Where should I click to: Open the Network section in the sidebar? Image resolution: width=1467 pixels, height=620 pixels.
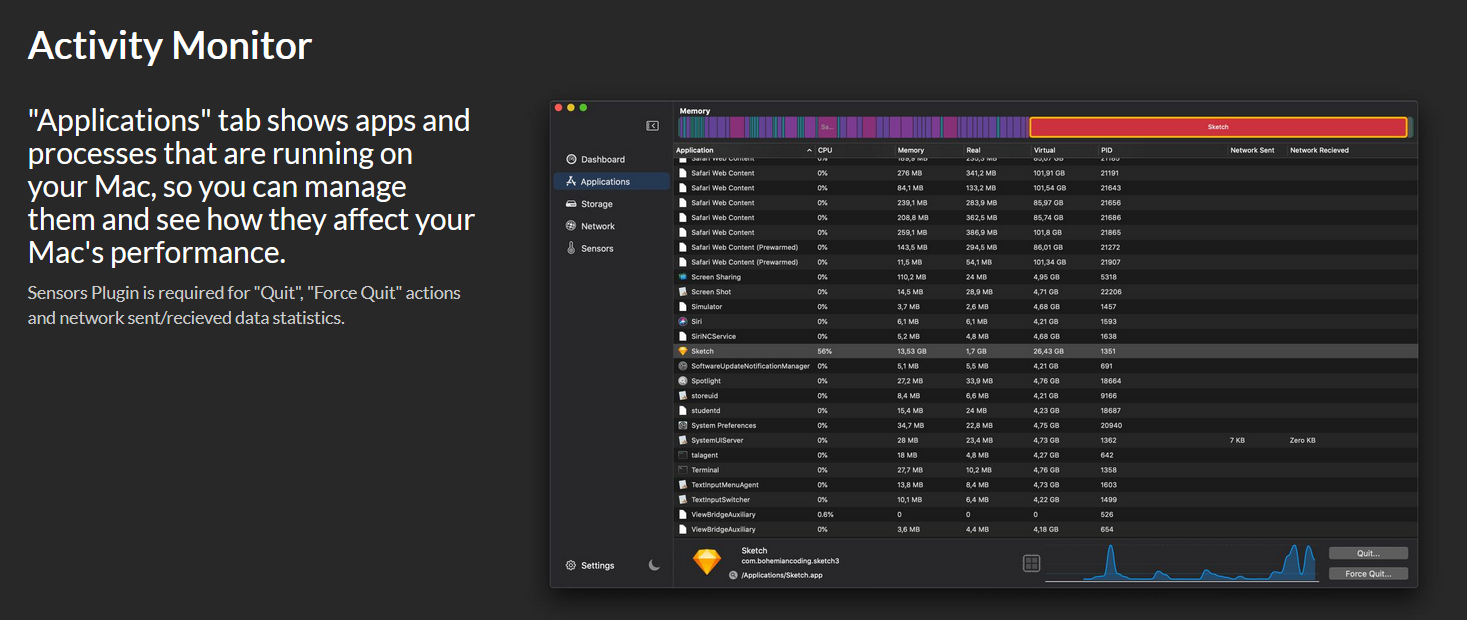612,226
